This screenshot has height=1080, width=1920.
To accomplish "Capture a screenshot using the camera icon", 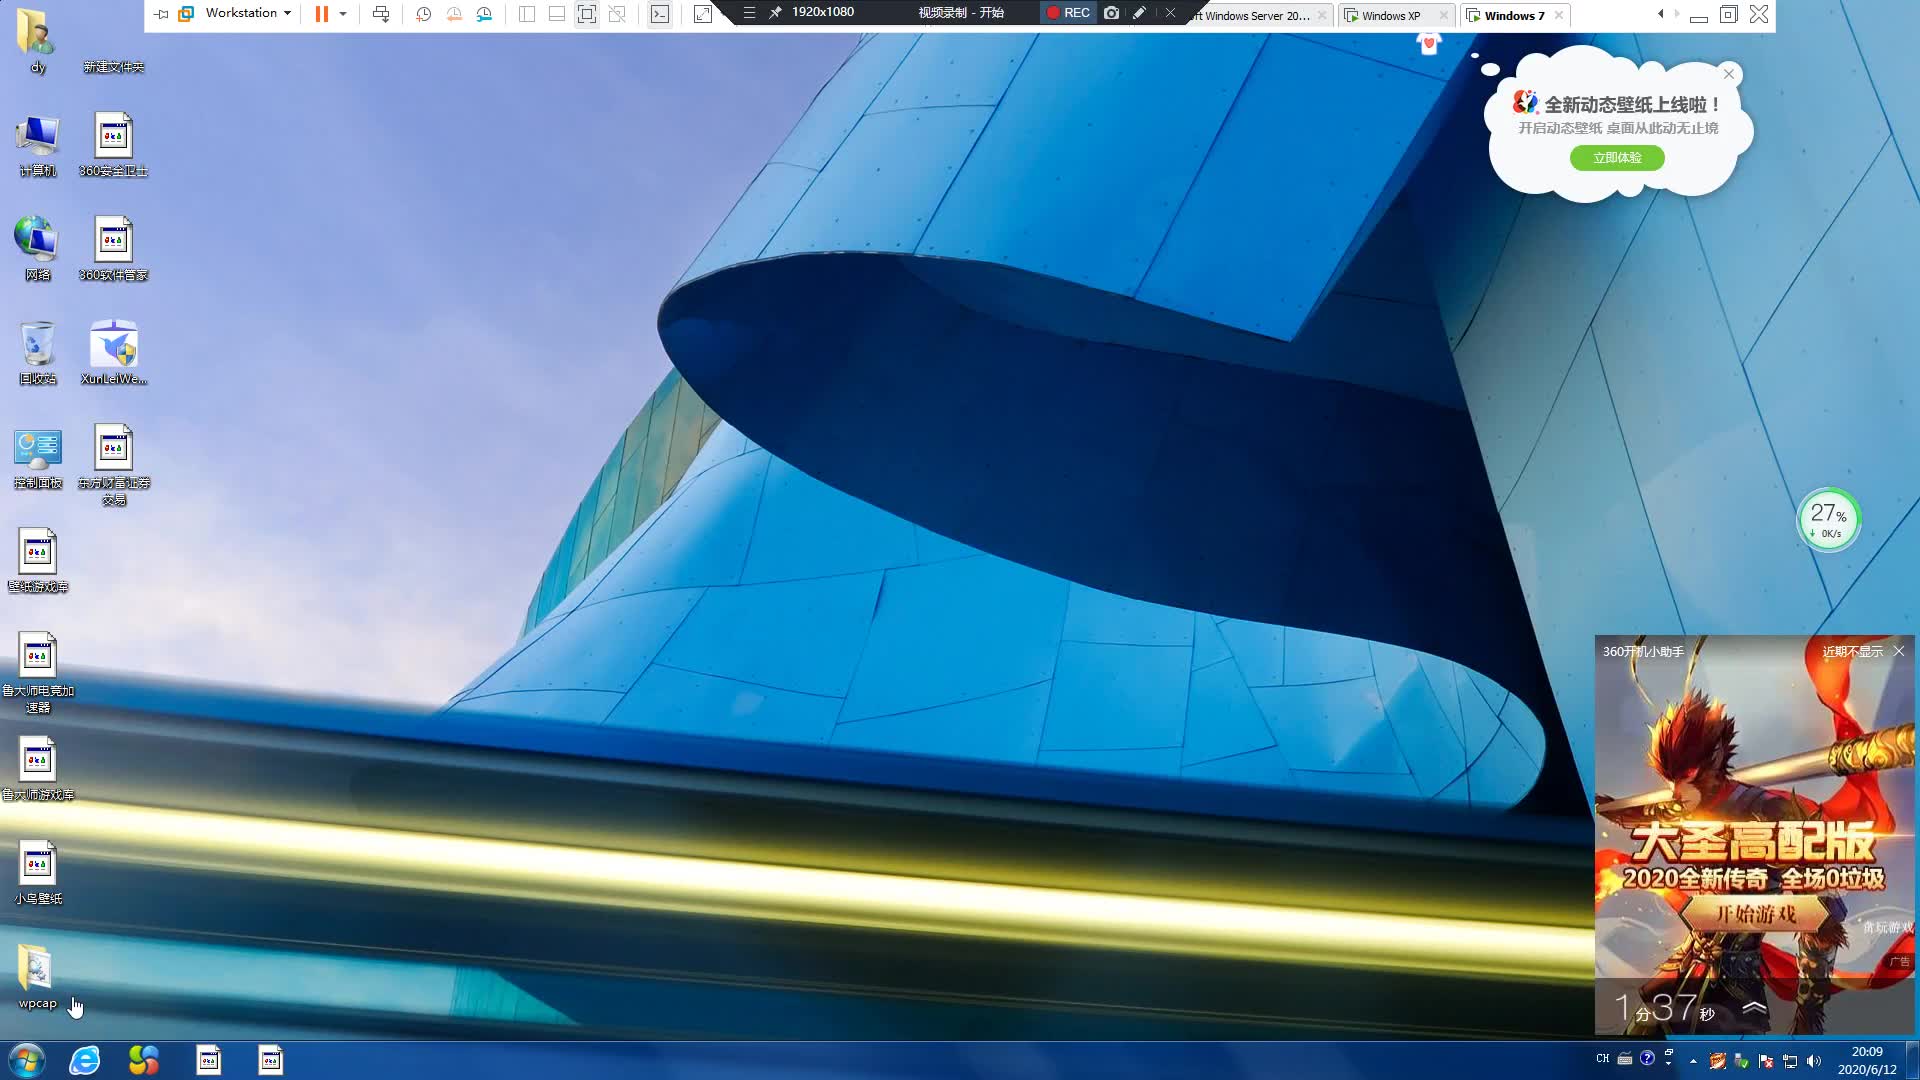I will (1111, 12).
